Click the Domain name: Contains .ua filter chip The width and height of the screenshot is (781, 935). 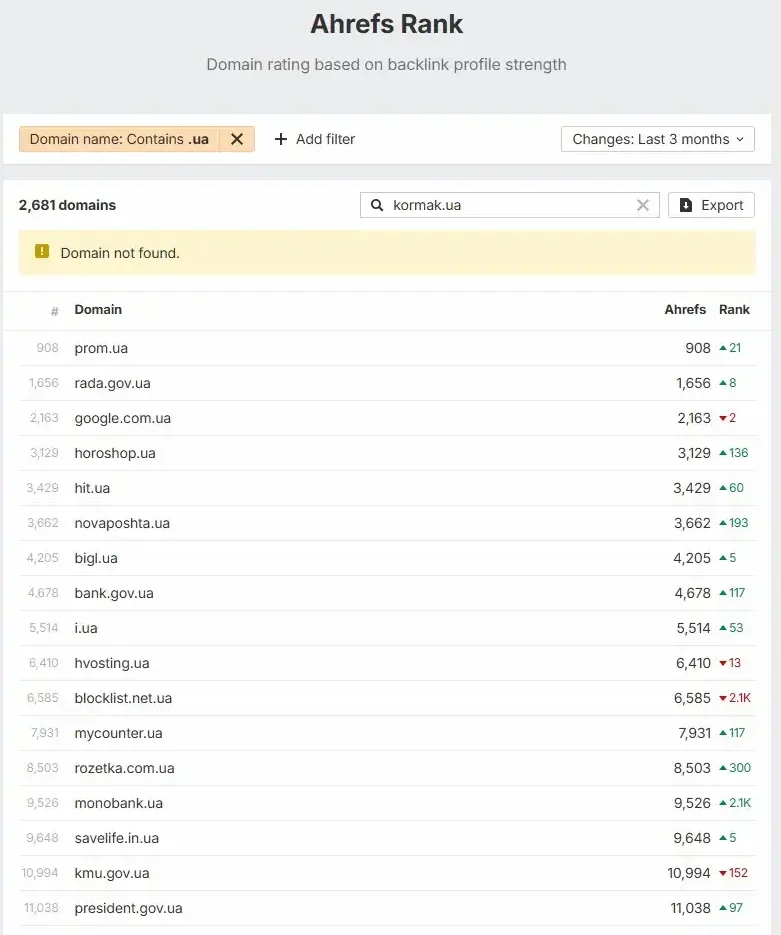[x=119, y=139]
